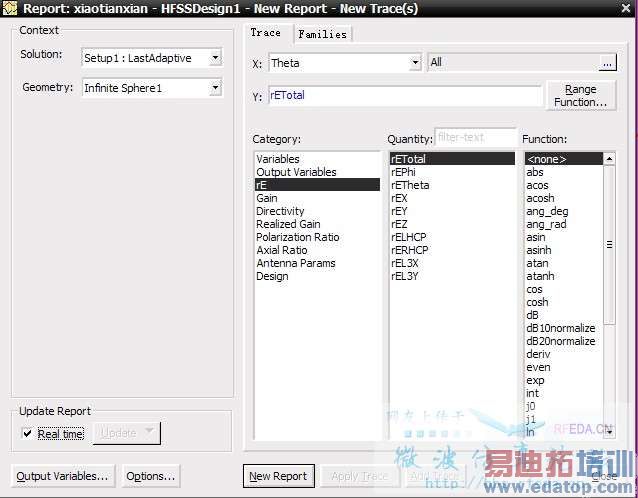Viewport: 638px width, 498px height.
Task: Click the Quantity filter-text field
Action: click(475, 138)
